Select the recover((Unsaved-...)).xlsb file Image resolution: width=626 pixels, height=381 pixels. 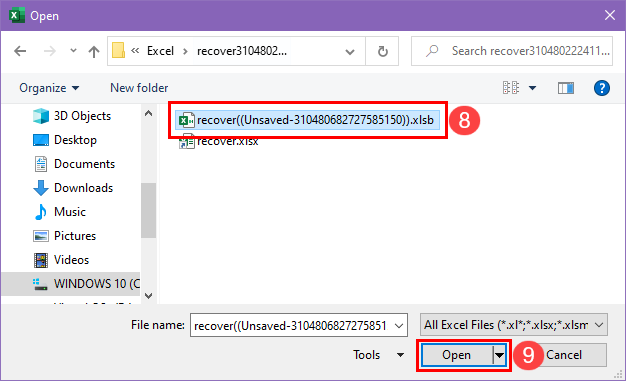coord(307,120)
